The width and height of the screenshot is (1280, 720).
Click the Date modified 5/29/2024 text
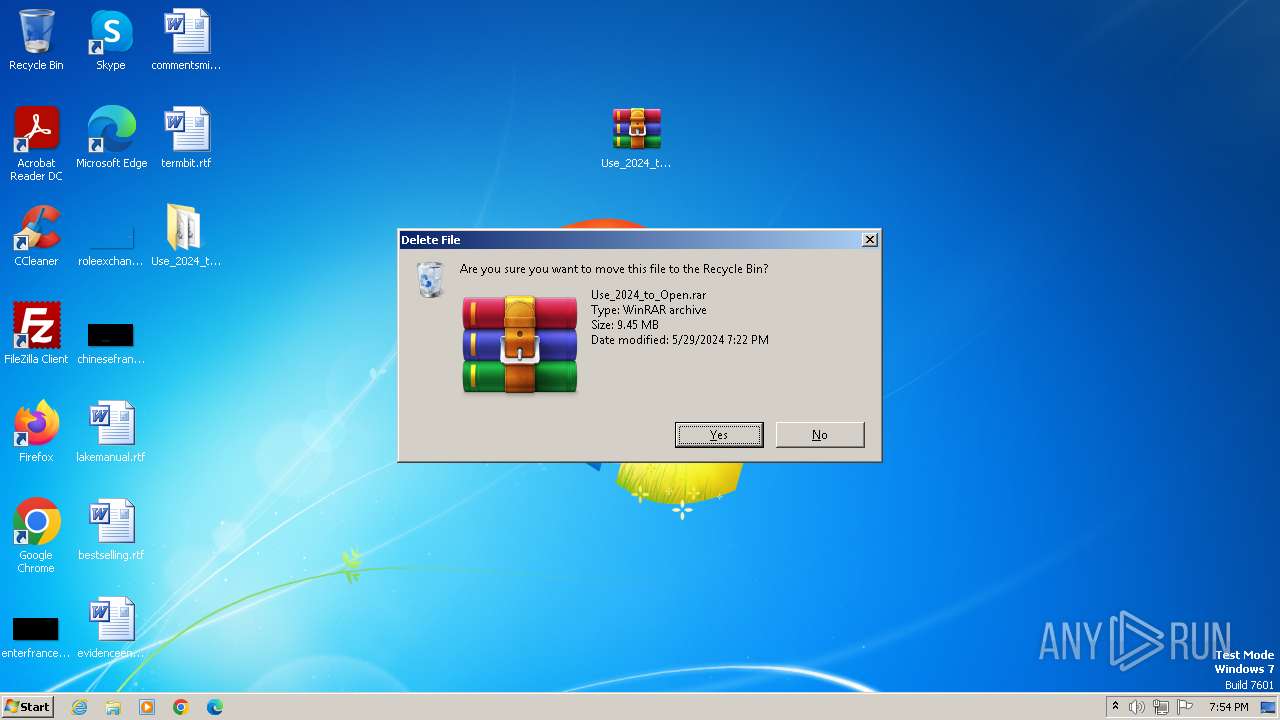pos(680,340)
